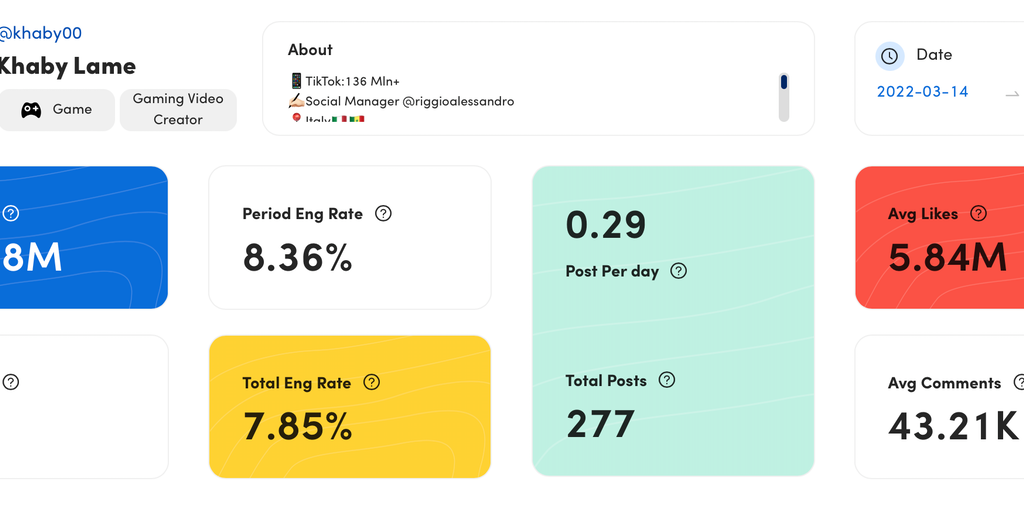Click the help icon beside Total Eng Rate
Image resolution: width=1024 pixels, height=512 pixels.
pos(372,382)
